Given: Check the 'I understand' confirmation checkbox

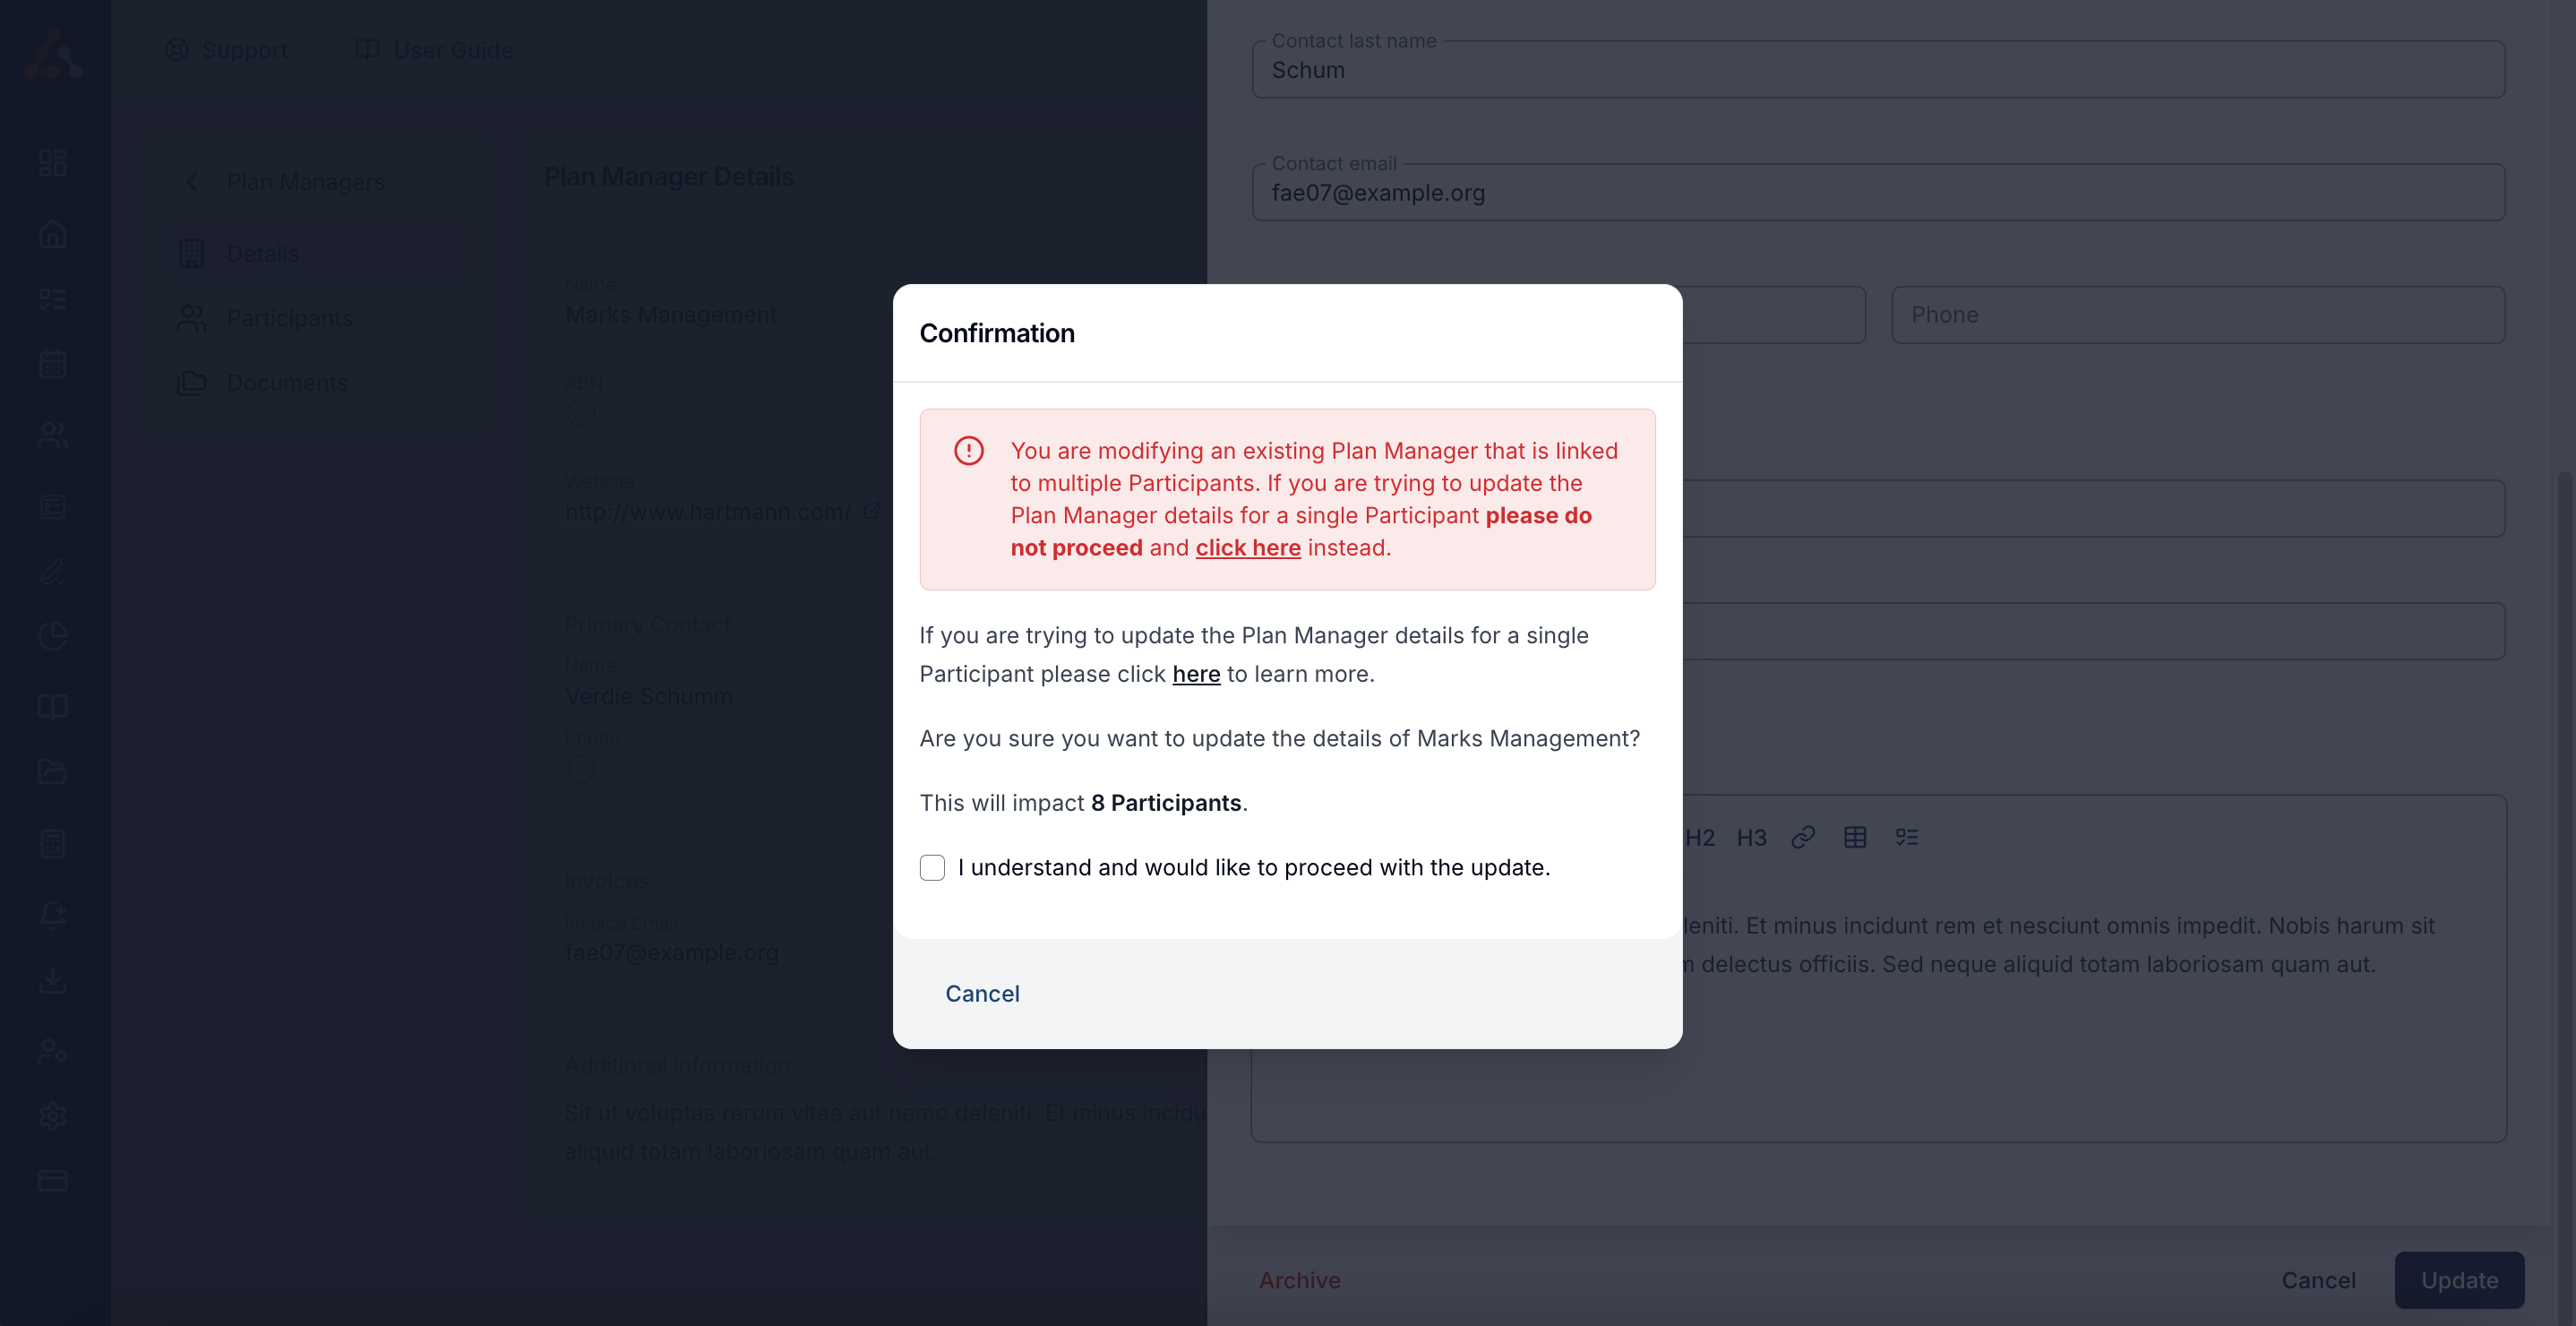Looking at the screenshot, I should [x=932, y=867].
